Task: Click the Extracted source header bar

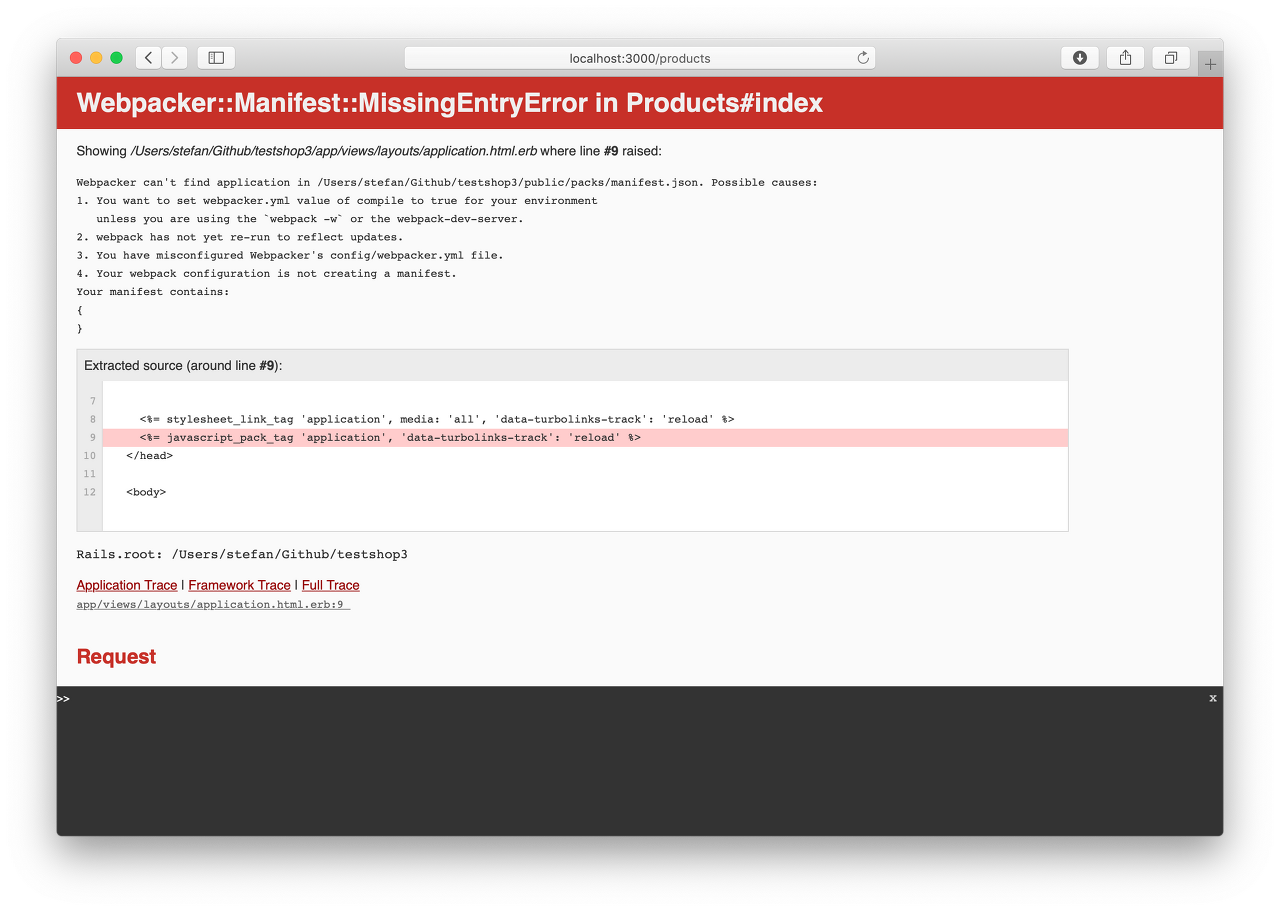Action: (572, 366)
